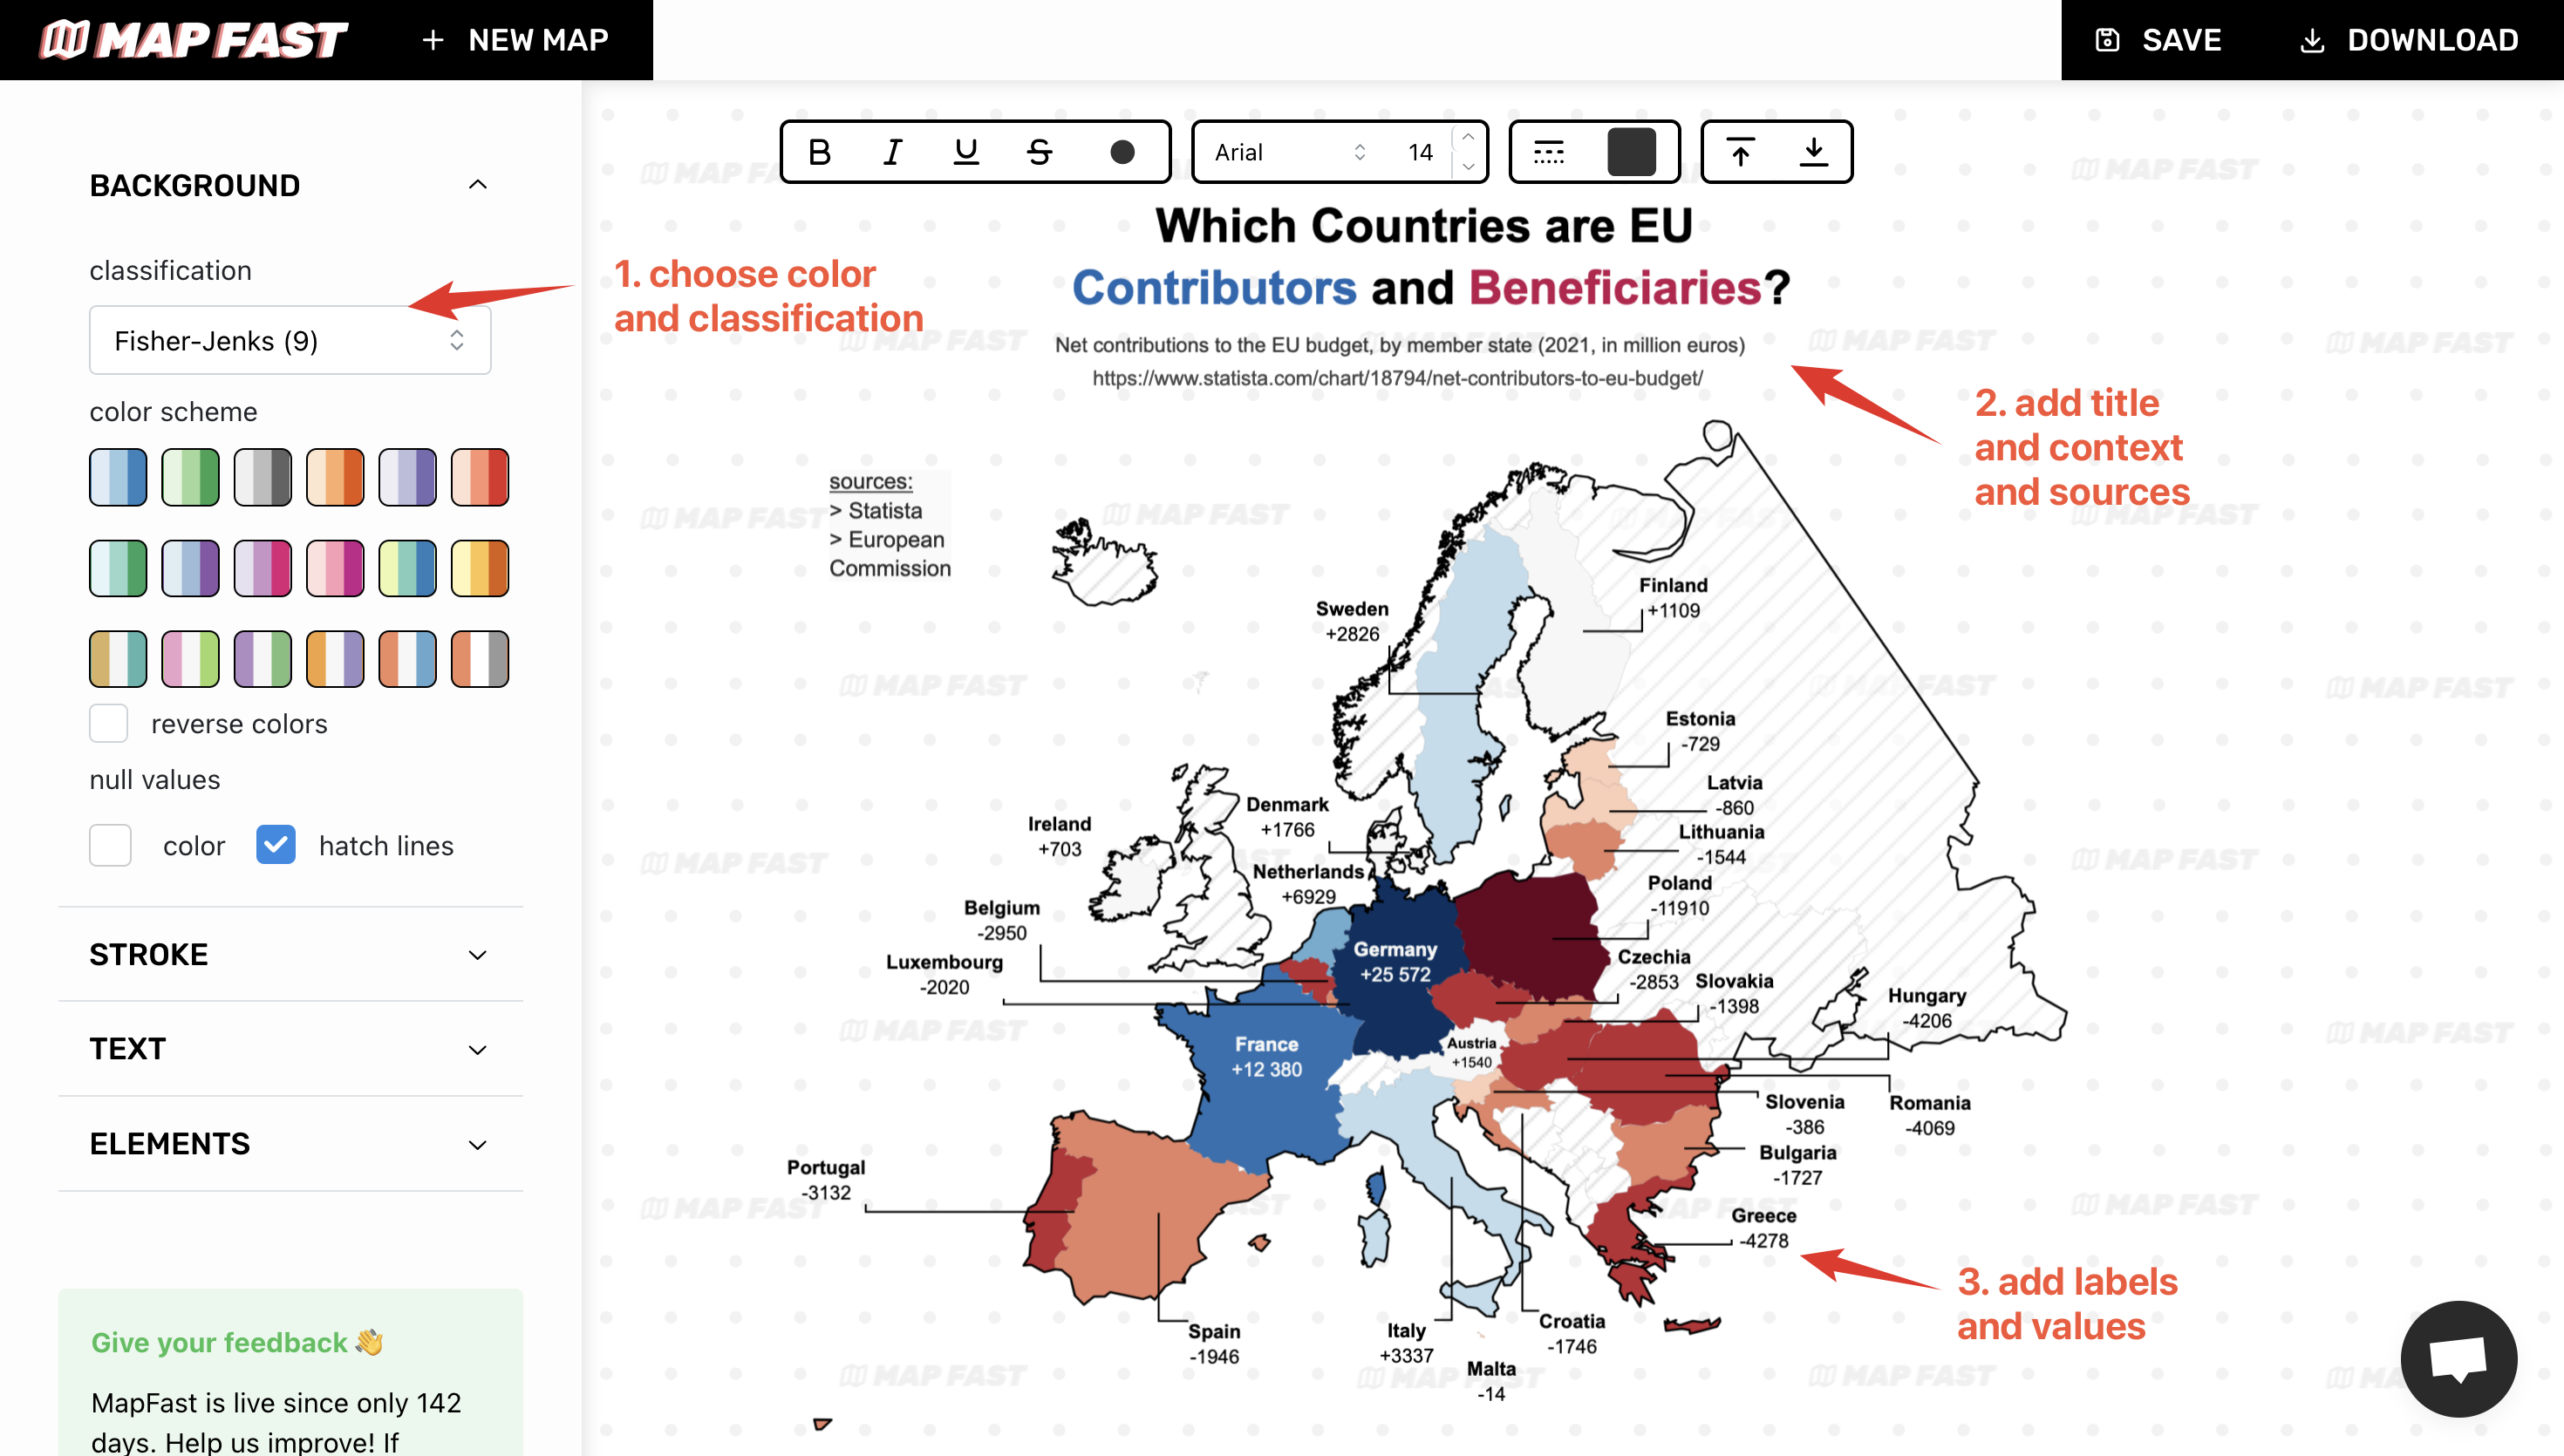
Task: Expand the TEXT panel settings
Action: pos(290,1048)
